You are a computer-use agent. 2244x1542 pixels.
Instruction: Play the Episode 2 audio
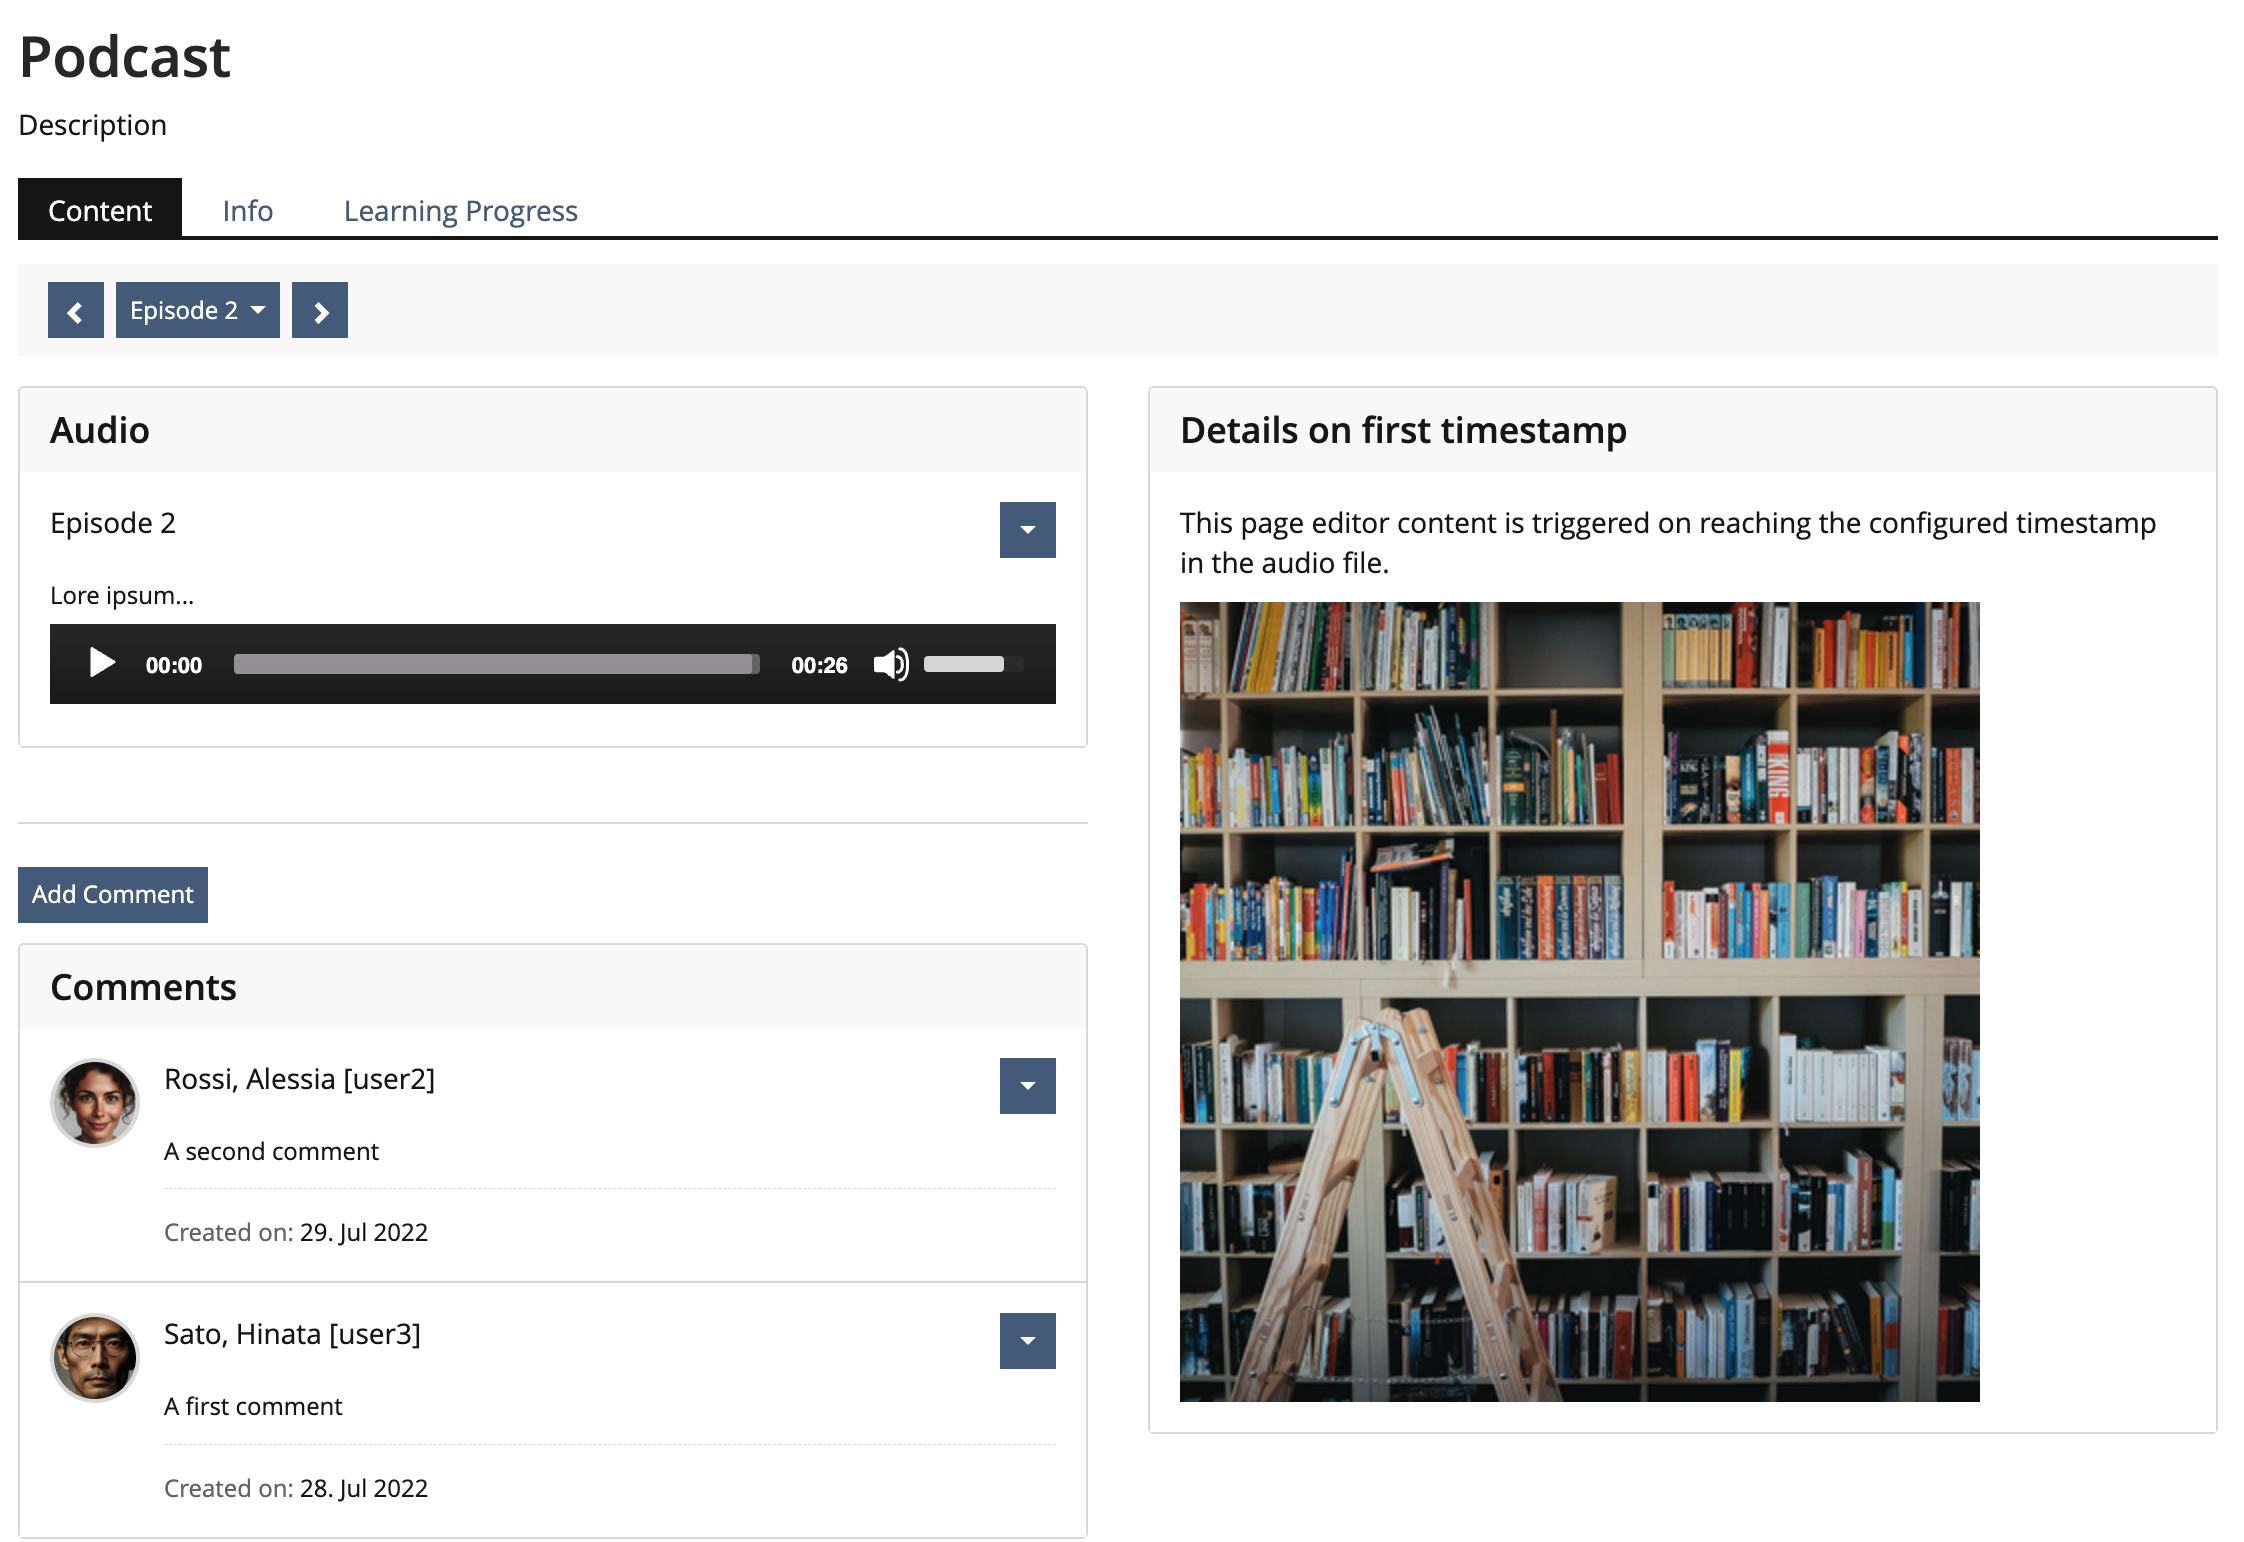click(102, 663)
